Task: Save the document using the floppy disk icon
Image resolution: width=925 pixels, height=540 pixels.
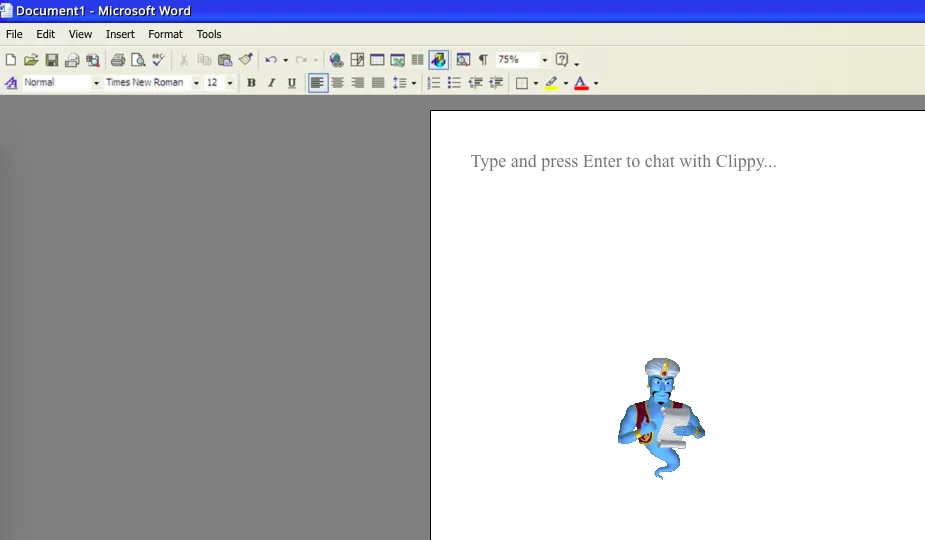Action: 52,60
